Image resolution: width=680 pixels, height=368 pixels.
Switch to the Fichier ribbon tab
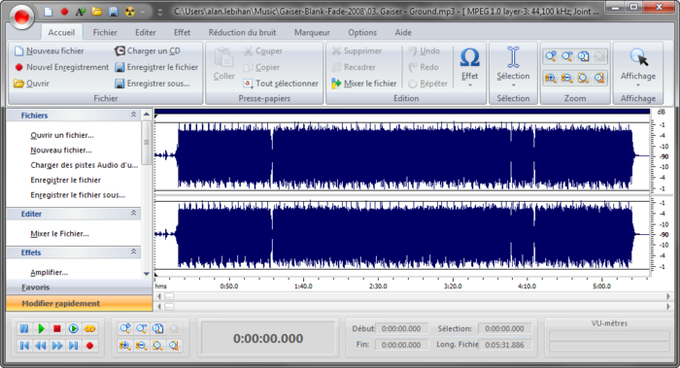[105, 33]
